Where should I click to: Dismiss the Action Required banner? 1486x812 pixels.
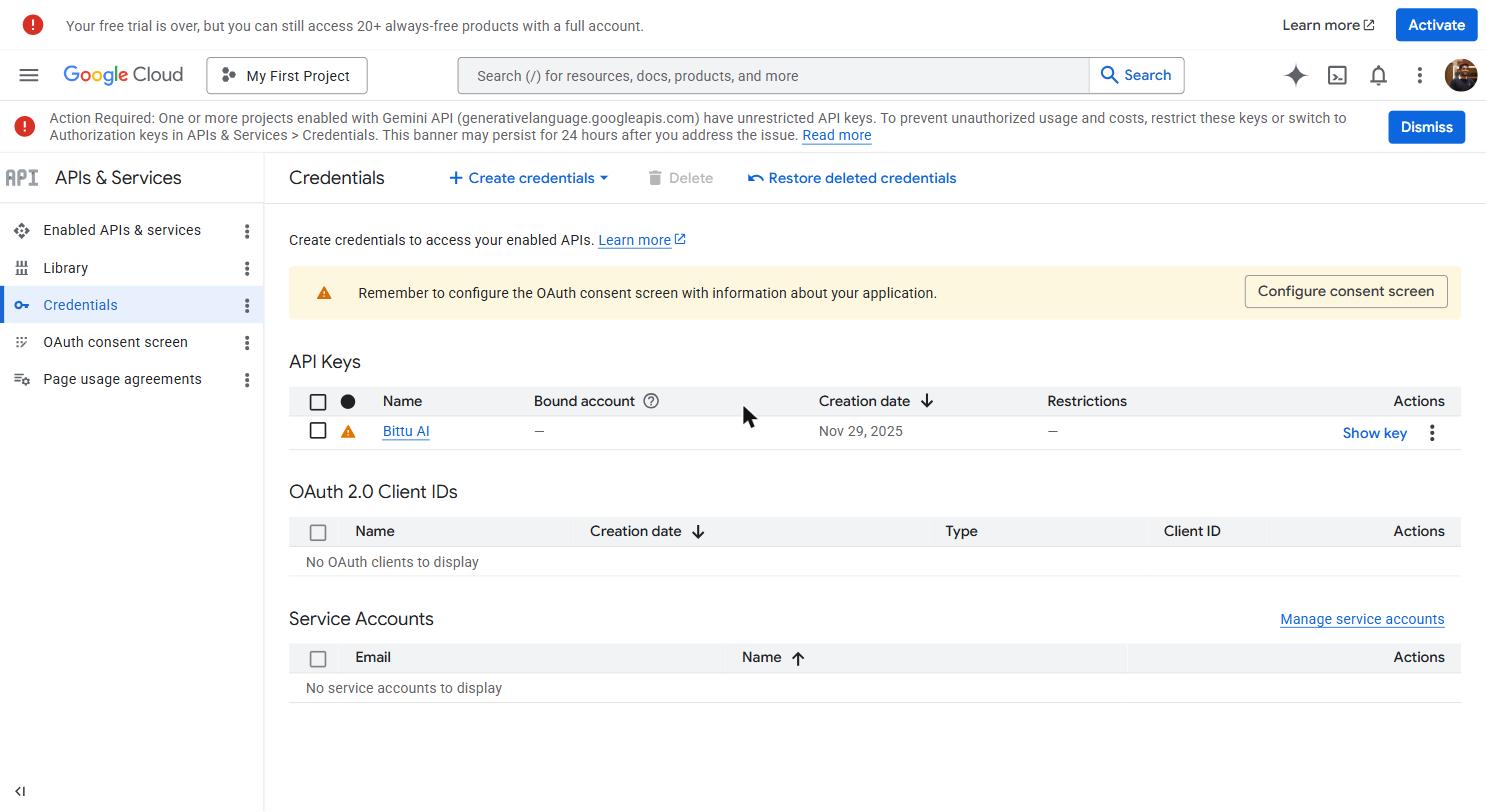[x=1426, y=127]
